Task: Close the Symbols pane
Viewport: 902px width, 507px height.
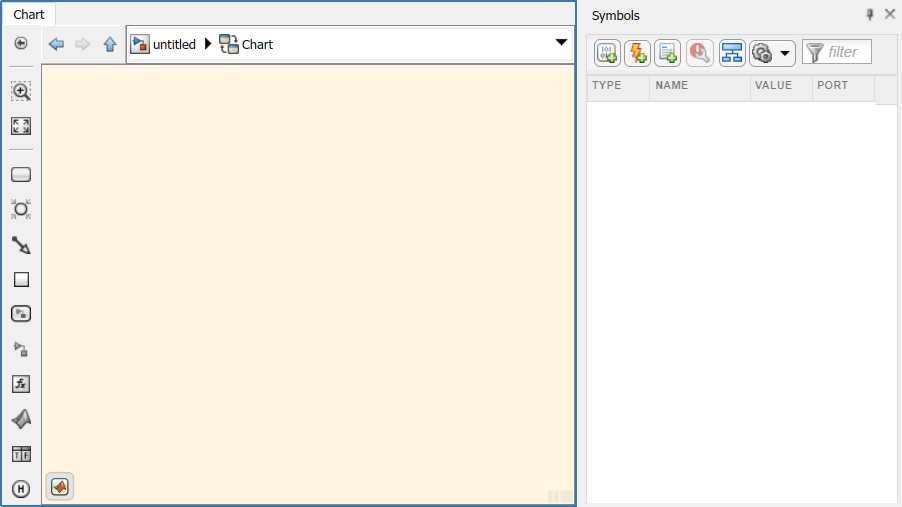Action: click(x=890, y=14)
